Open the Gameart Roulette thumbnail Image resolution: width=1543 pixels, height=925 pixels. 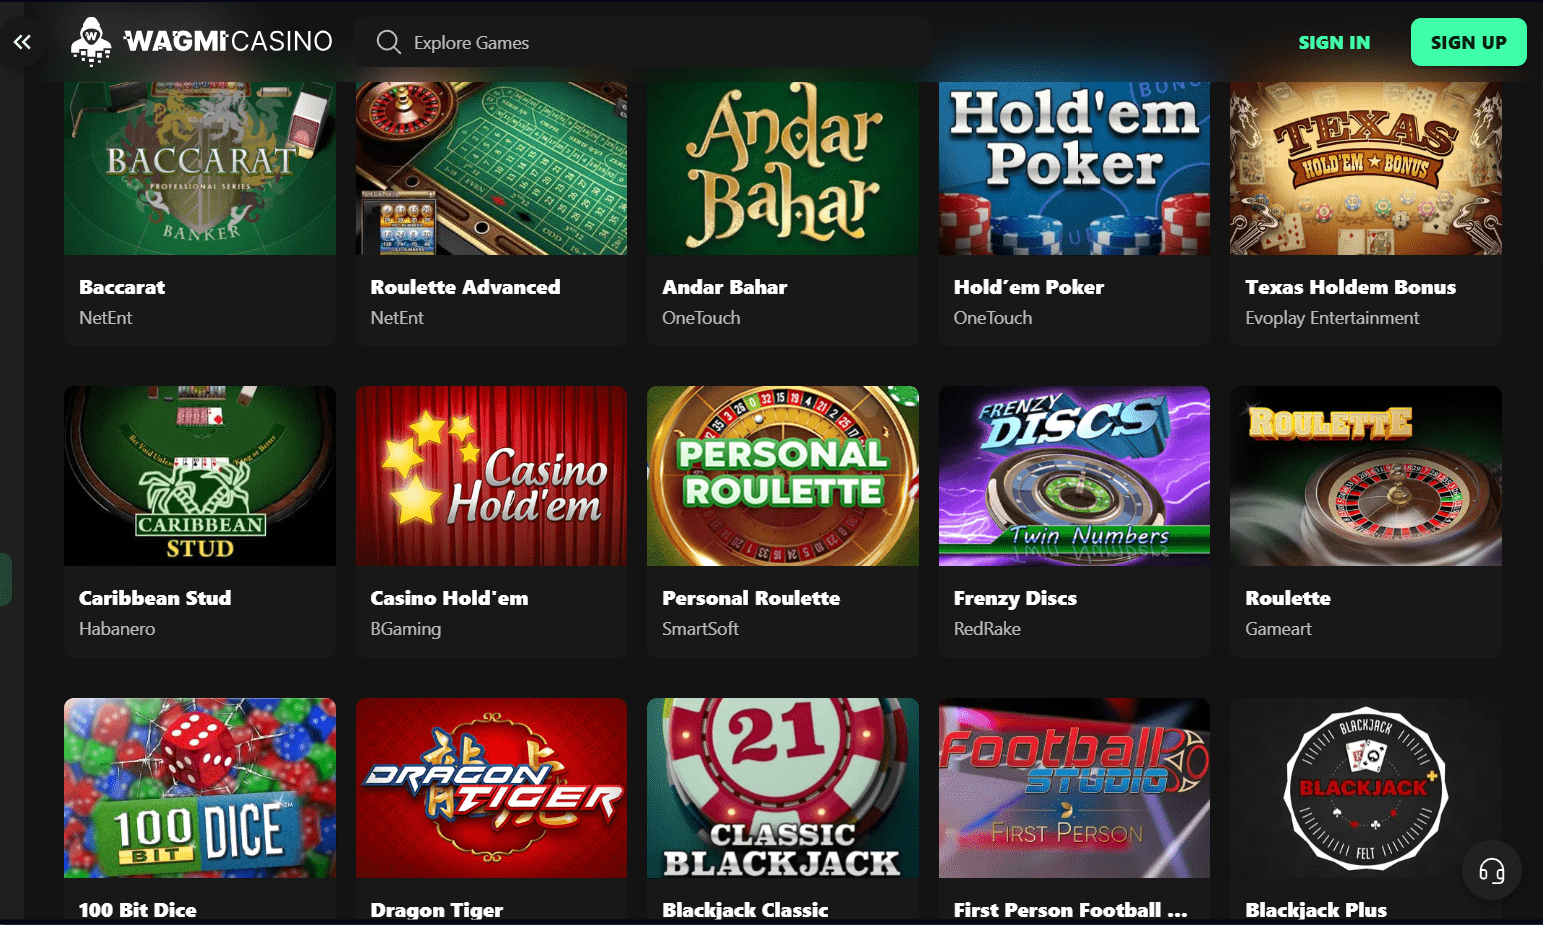(1366, 476)
